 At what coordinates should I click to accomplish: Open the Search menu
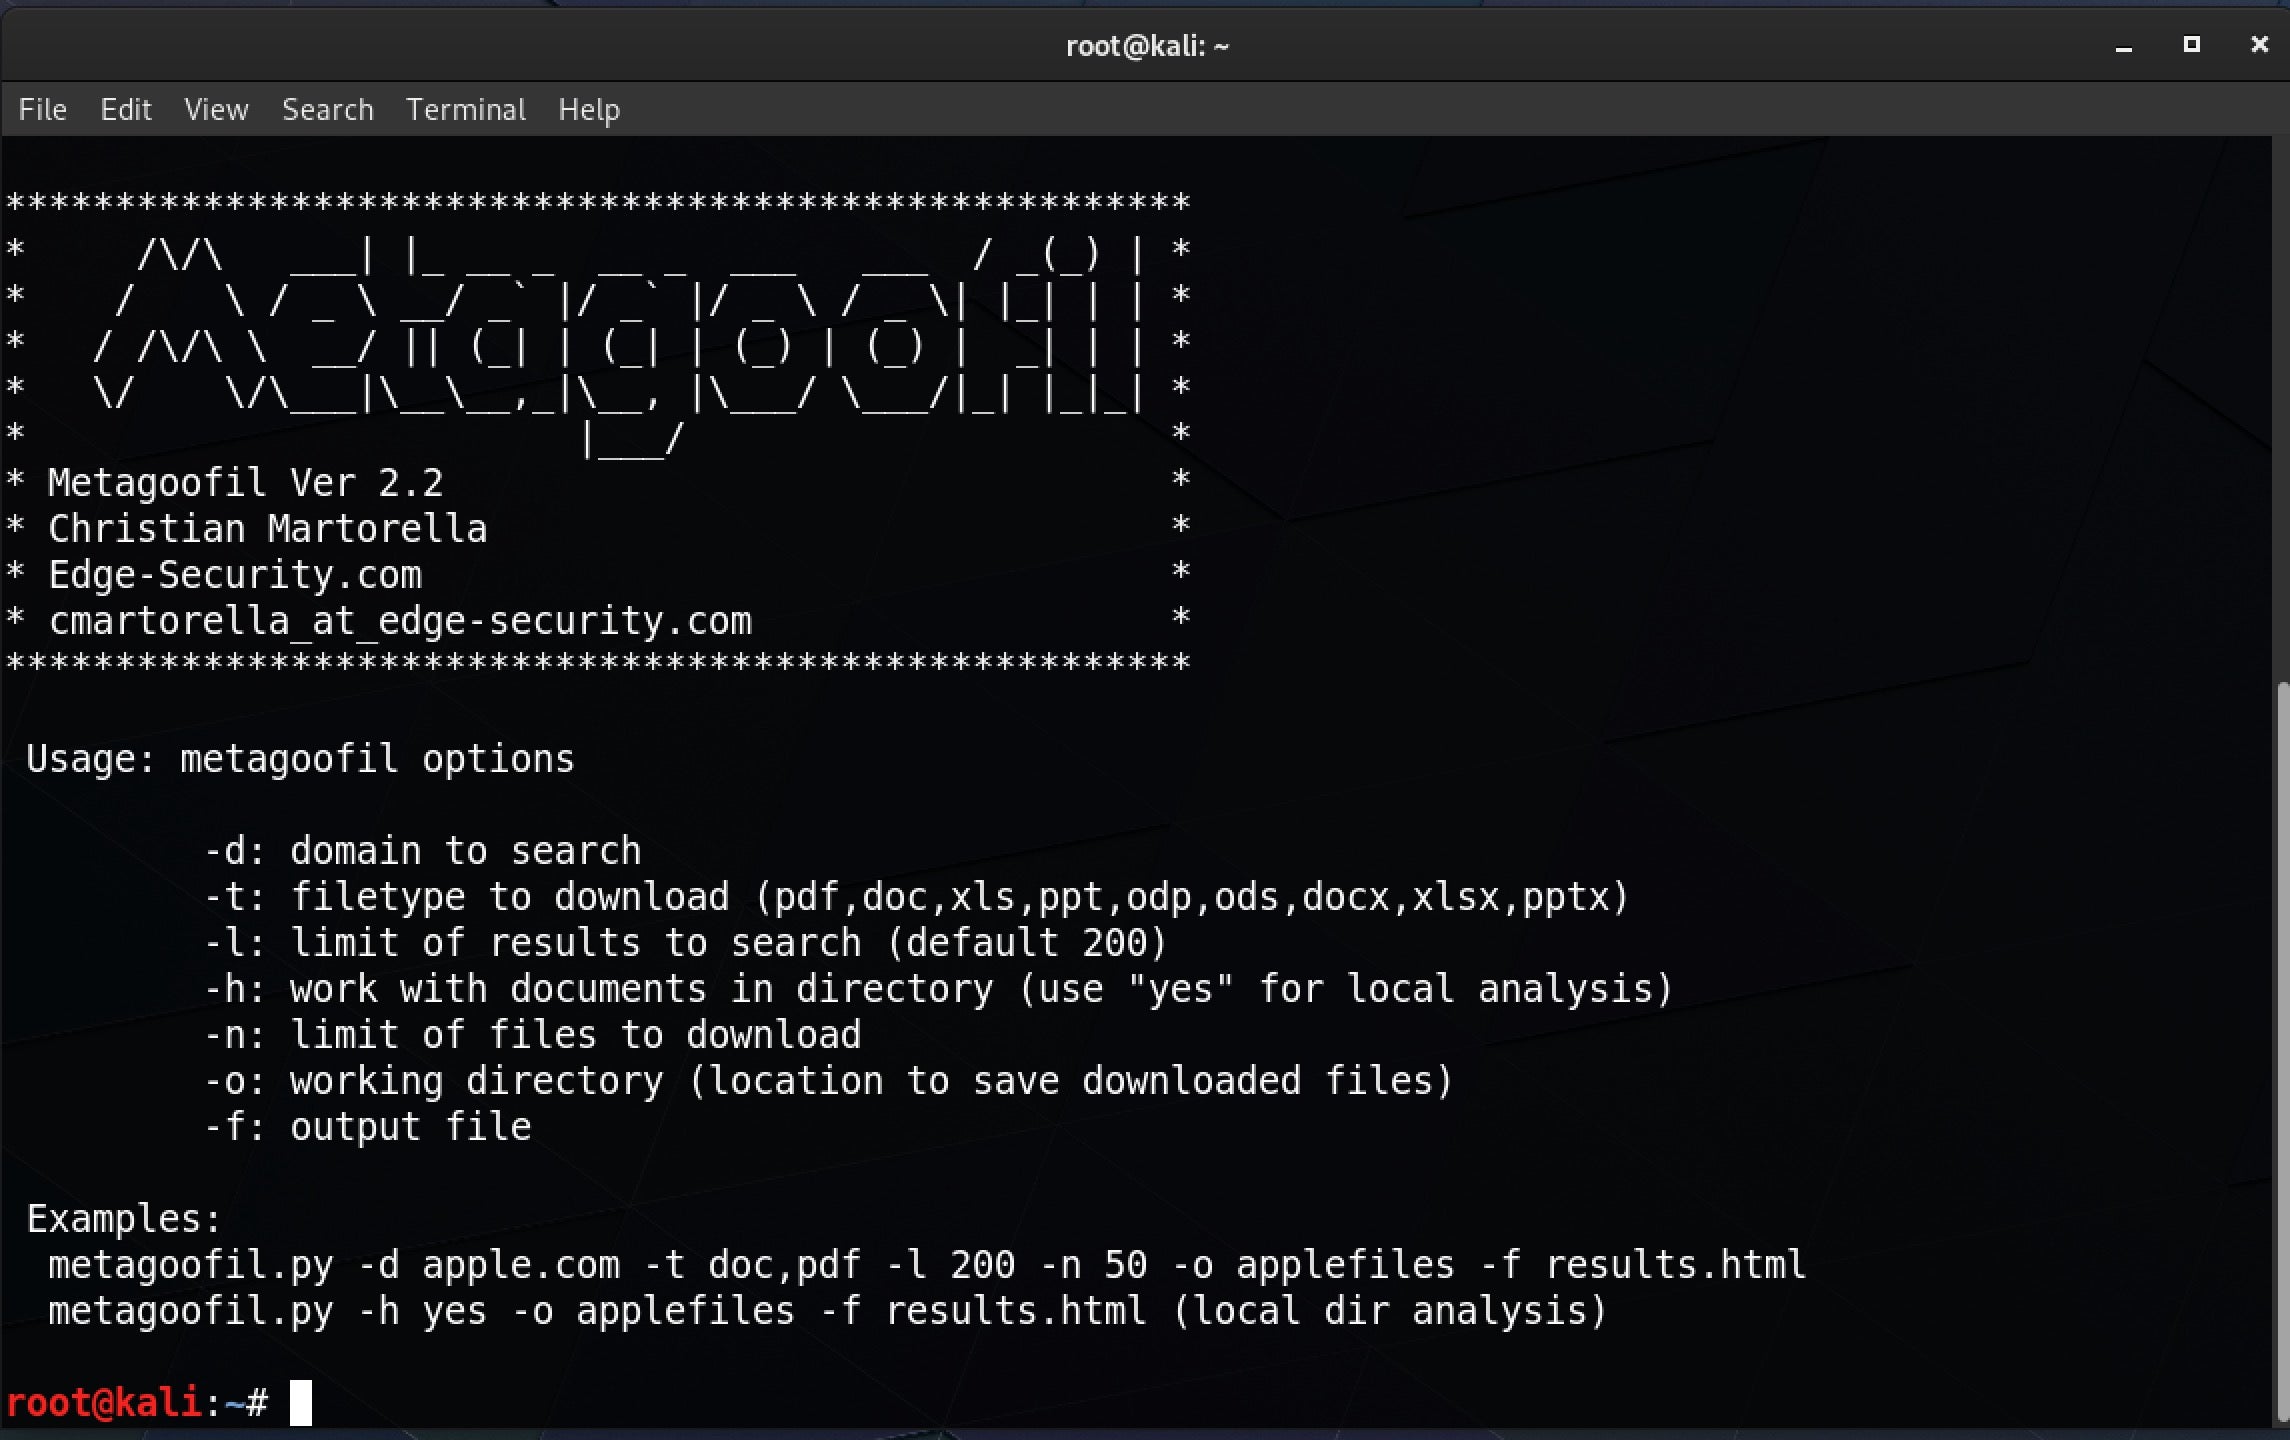(x=327, y=109)
